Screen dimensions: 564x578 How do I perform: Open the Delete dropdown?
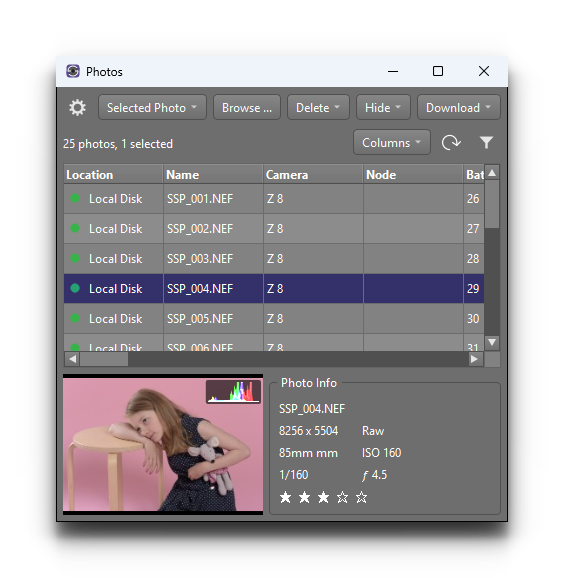(x=318, y=108)
